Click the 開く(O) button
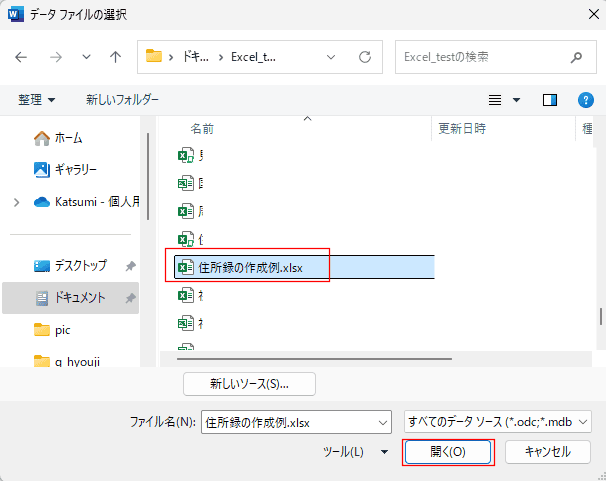The width and height of the screenshot is (606, 481). (448, 452)
